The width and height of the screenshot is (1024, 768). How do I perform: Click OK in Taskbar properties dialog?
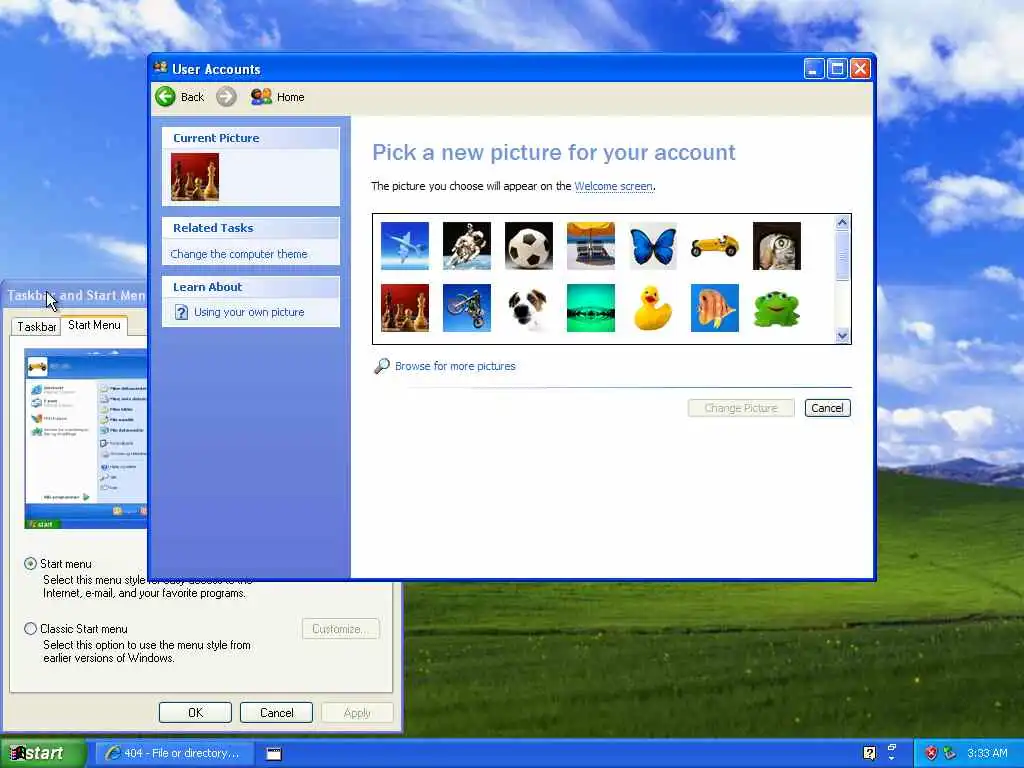(x=195, y=712)
